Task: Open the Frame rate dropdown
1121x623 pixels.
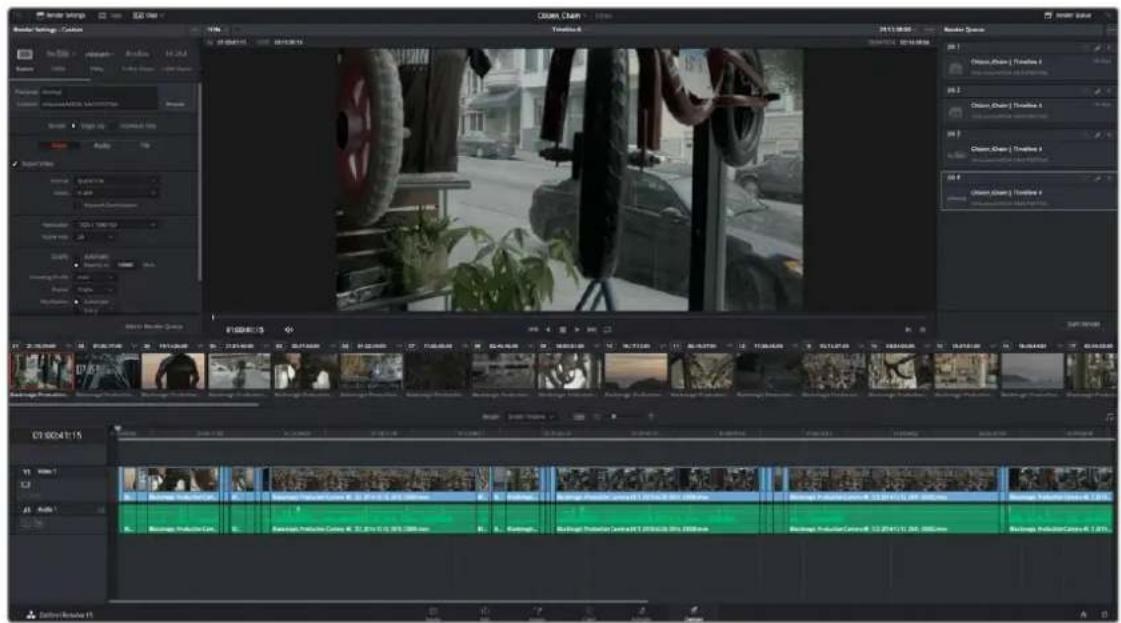Action: click(x=94, y=237)
